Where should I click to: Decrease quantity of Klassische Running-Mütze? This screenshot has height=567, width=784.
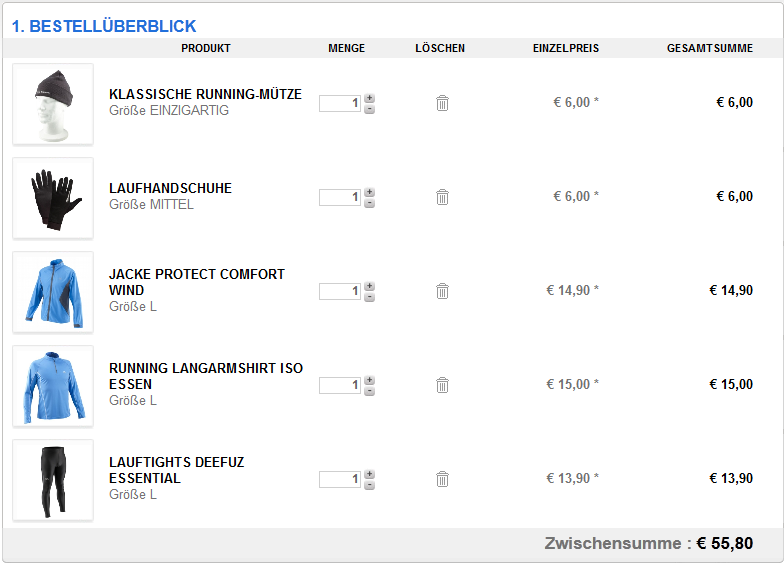370,109
